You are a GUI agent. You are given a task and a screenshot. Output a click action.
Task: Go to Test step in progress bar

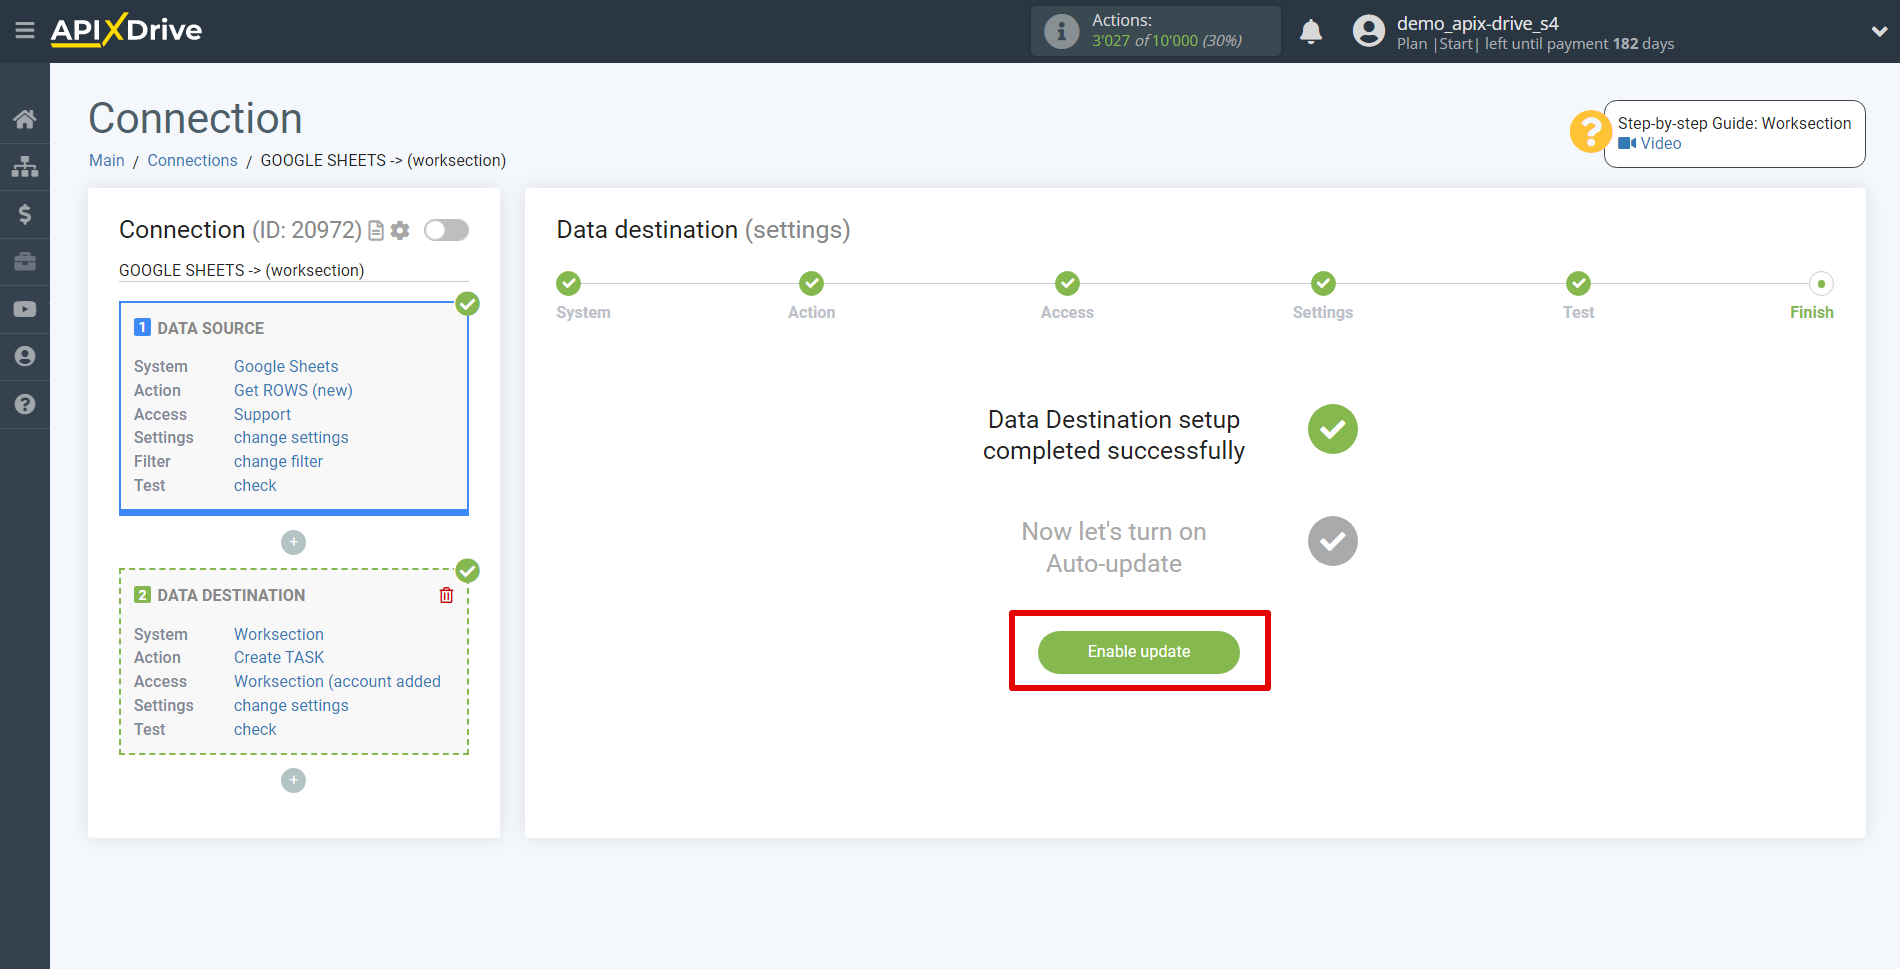(x=1579, y=284)
